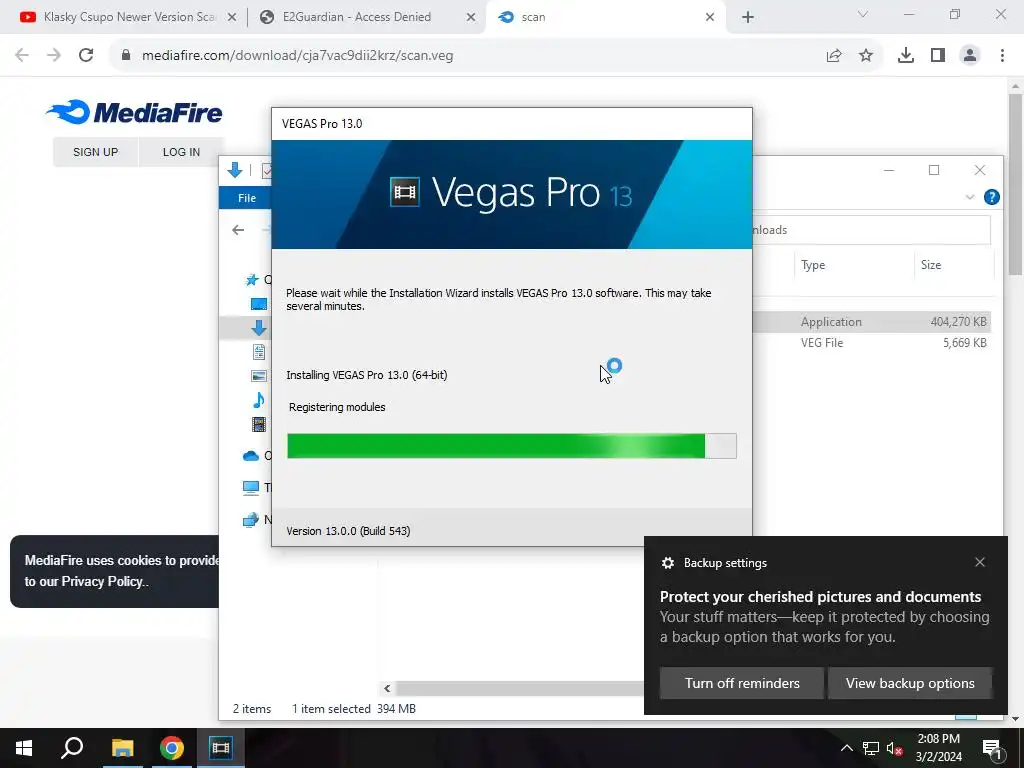Viewport: 1024px width, 768px height.
Task: Click the clock 2:08 PM
Action: [x=938, y=739]
